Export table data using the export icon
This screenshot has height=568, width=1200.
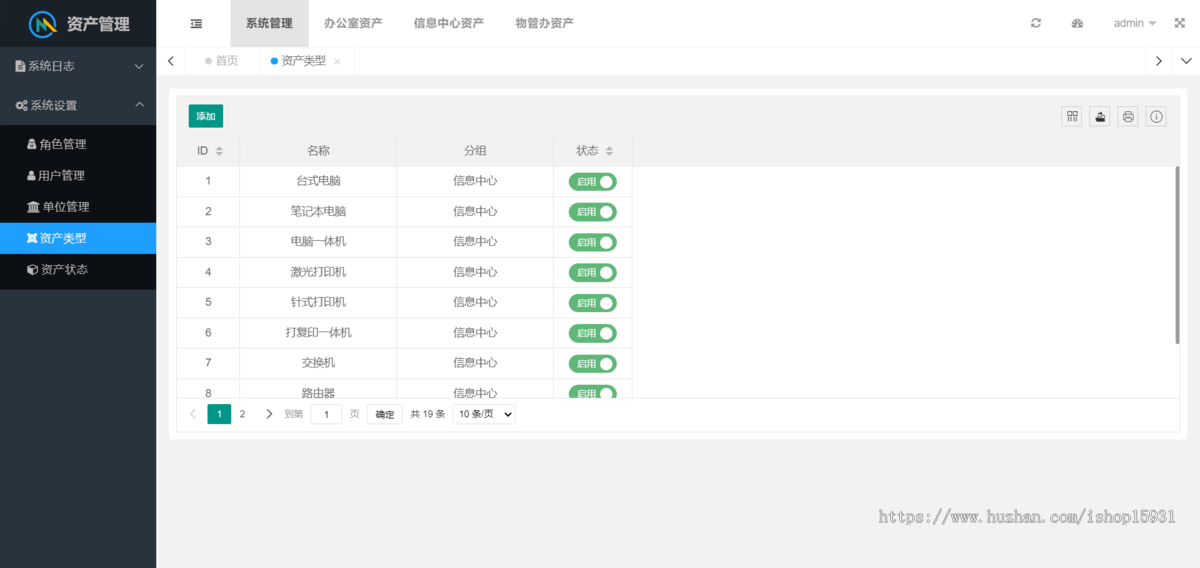[1100, 116]
